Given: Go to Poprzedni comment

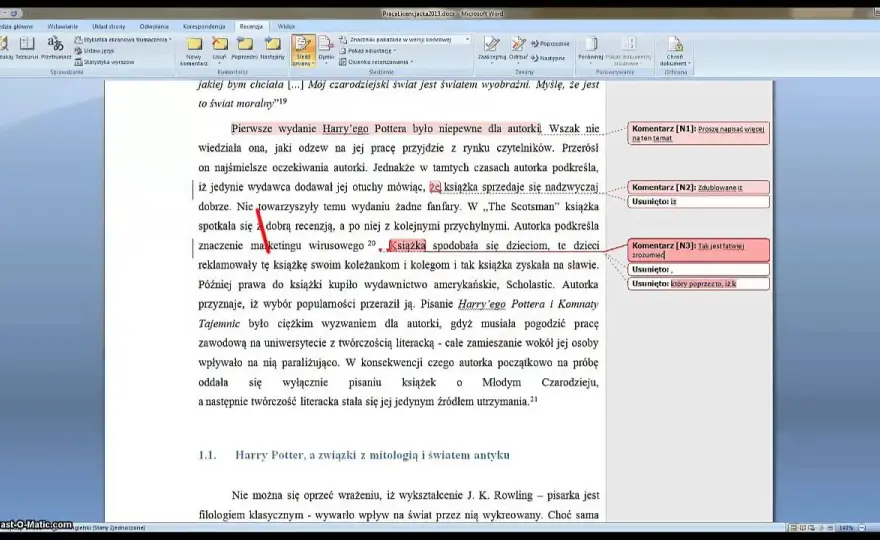Looking at the screenshot, I should click(245, 48).
